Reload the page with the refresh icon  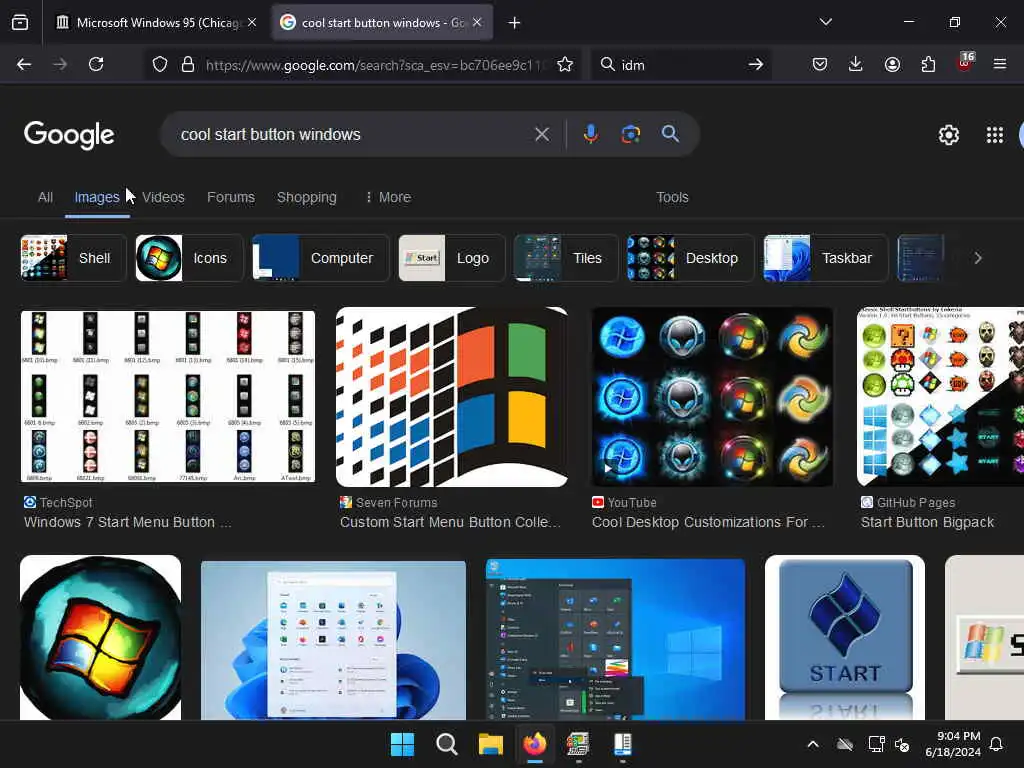tap(96, 64)
